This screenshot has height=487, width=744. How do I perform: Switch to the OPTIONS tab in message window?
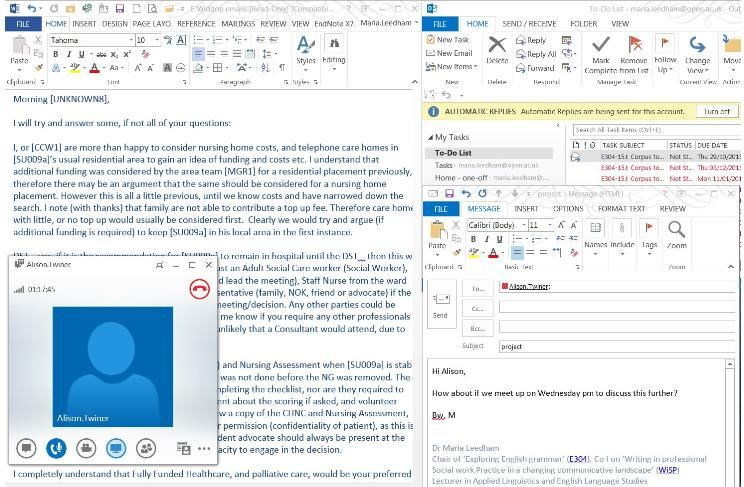568,209
